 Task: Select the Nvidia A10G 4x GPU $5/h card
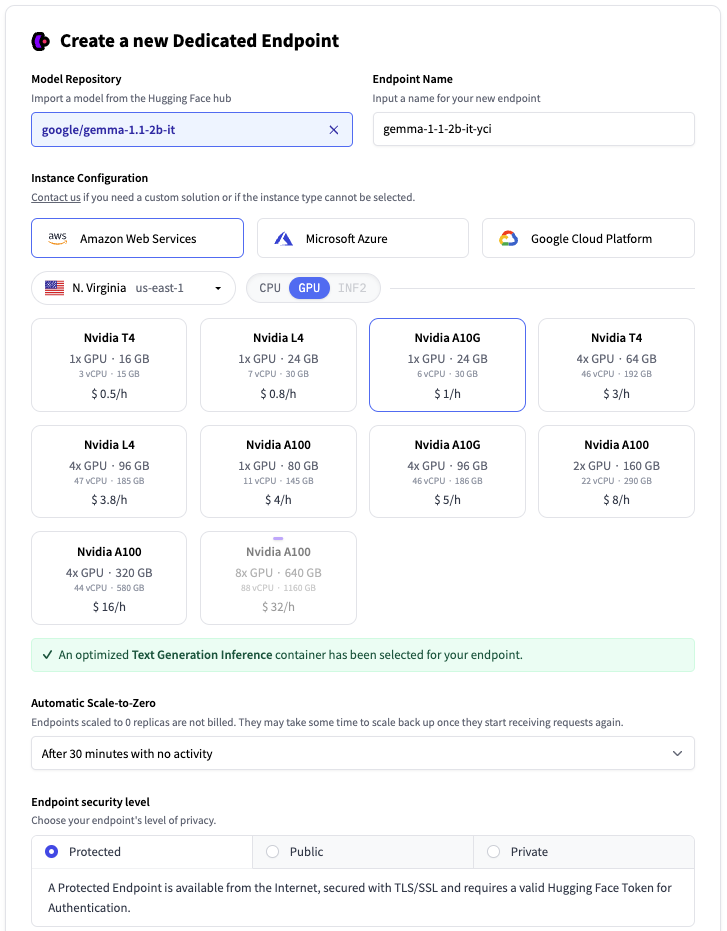click(447, 472)
